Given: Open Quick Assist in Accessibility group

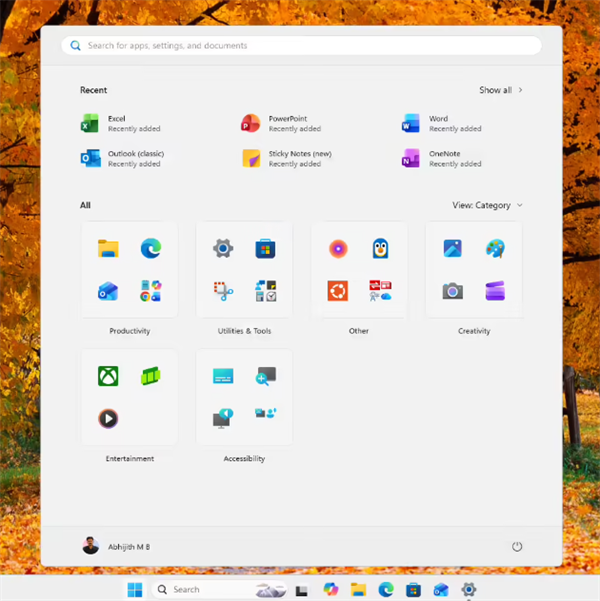Looking at the screenshot, I should point(265,413).
